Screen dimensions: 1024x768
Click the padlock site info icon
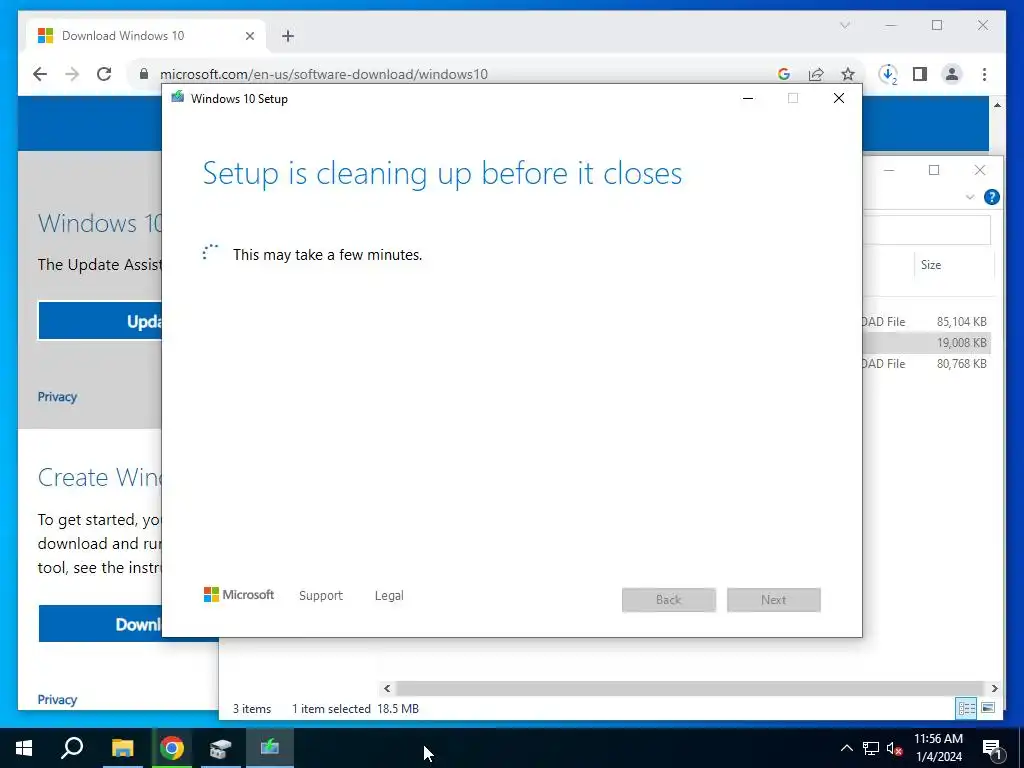[x=144, y=74]
